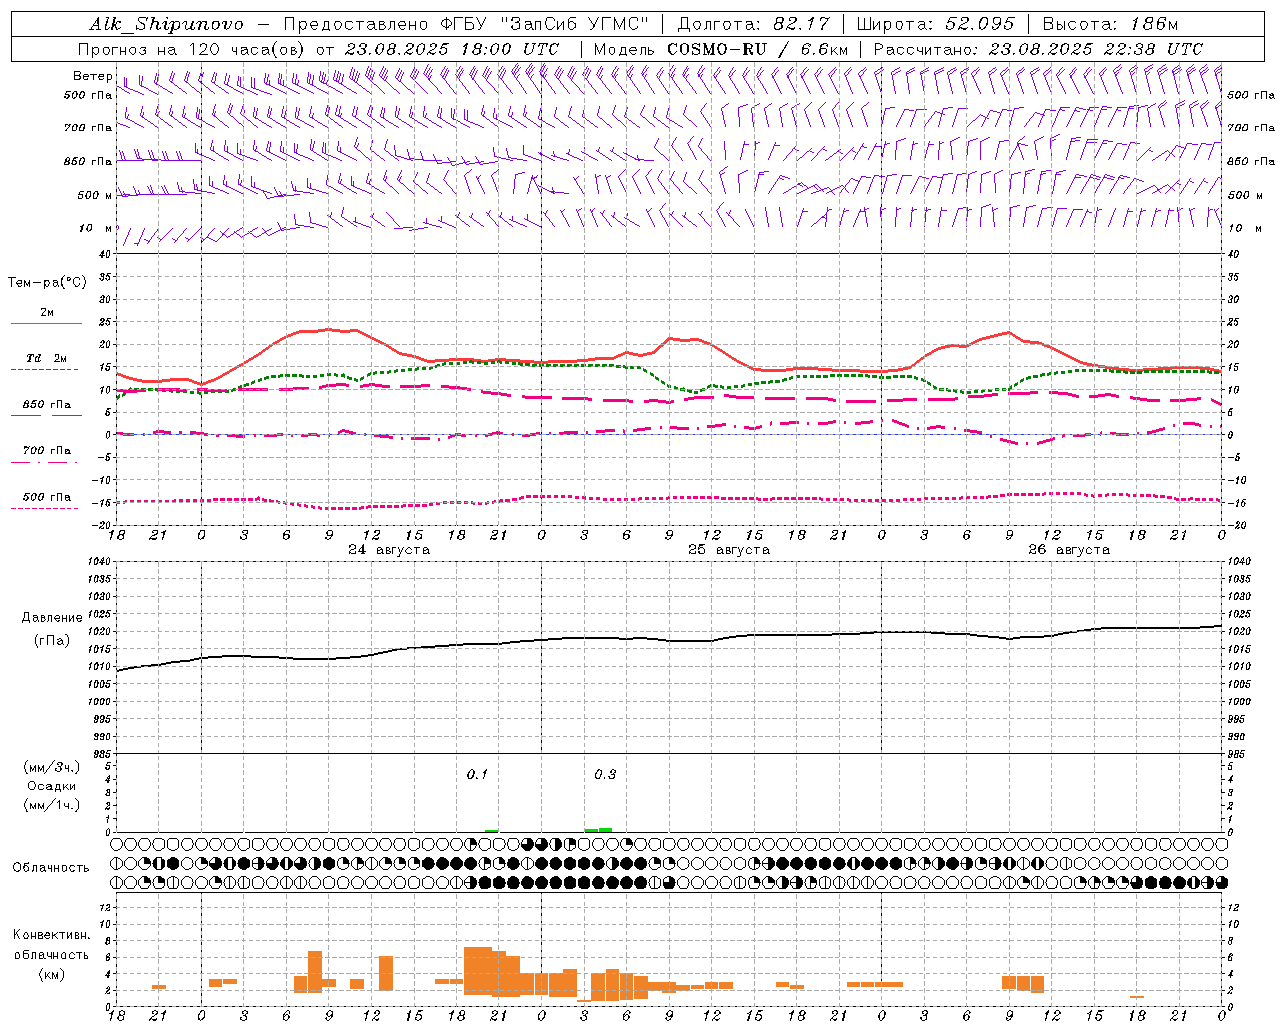The width and height of the screenshot is (1280, 1024).
Task: Click the 0.1 precipitation amount value
Action: click(x=477, y=775)
